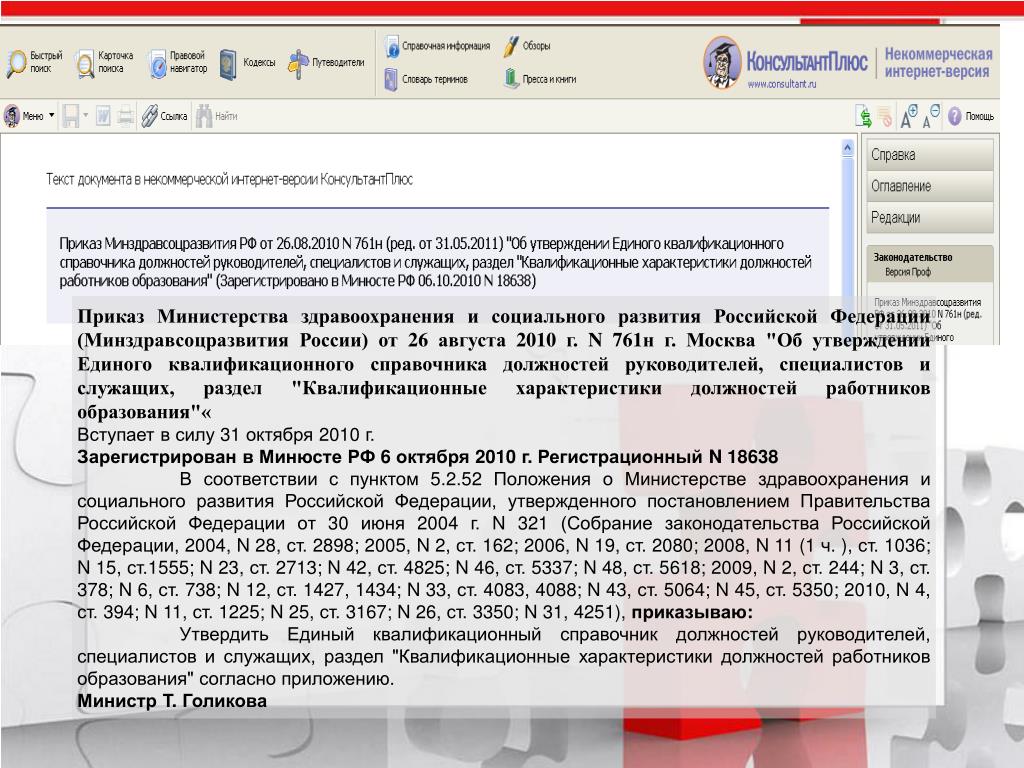
Task: Open the Справка tab in side panel
Action: [930, 155]
